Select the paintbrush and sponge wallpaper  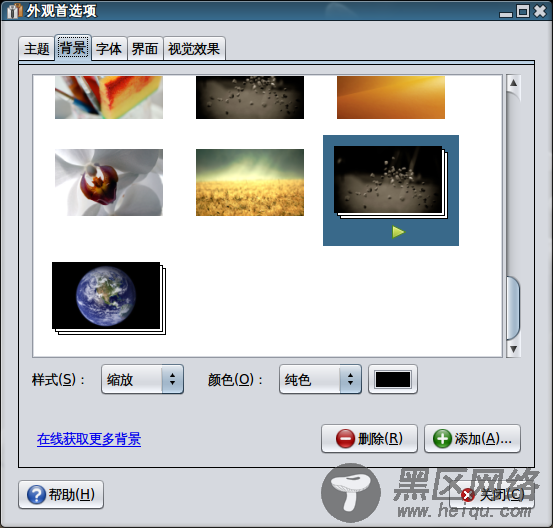(109, 97)
